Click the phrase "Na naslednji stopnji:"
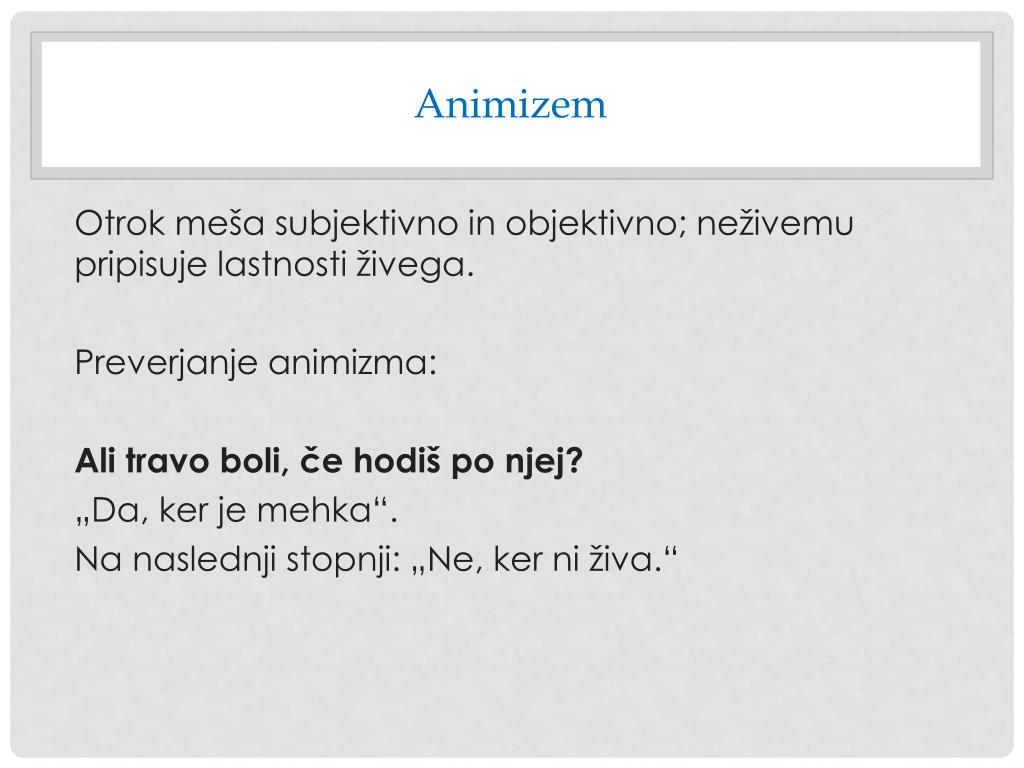The image size is (1024, 768). 238,560
